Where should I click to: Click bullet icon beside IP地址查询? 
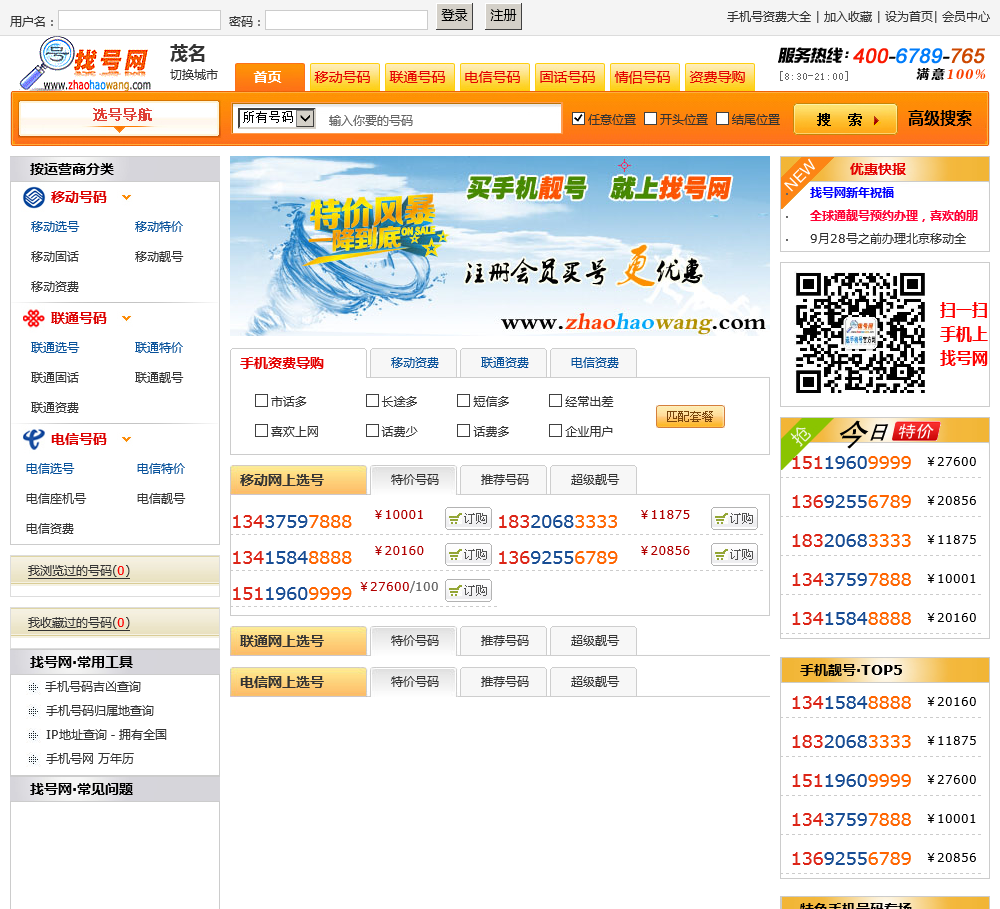[33, 735]
